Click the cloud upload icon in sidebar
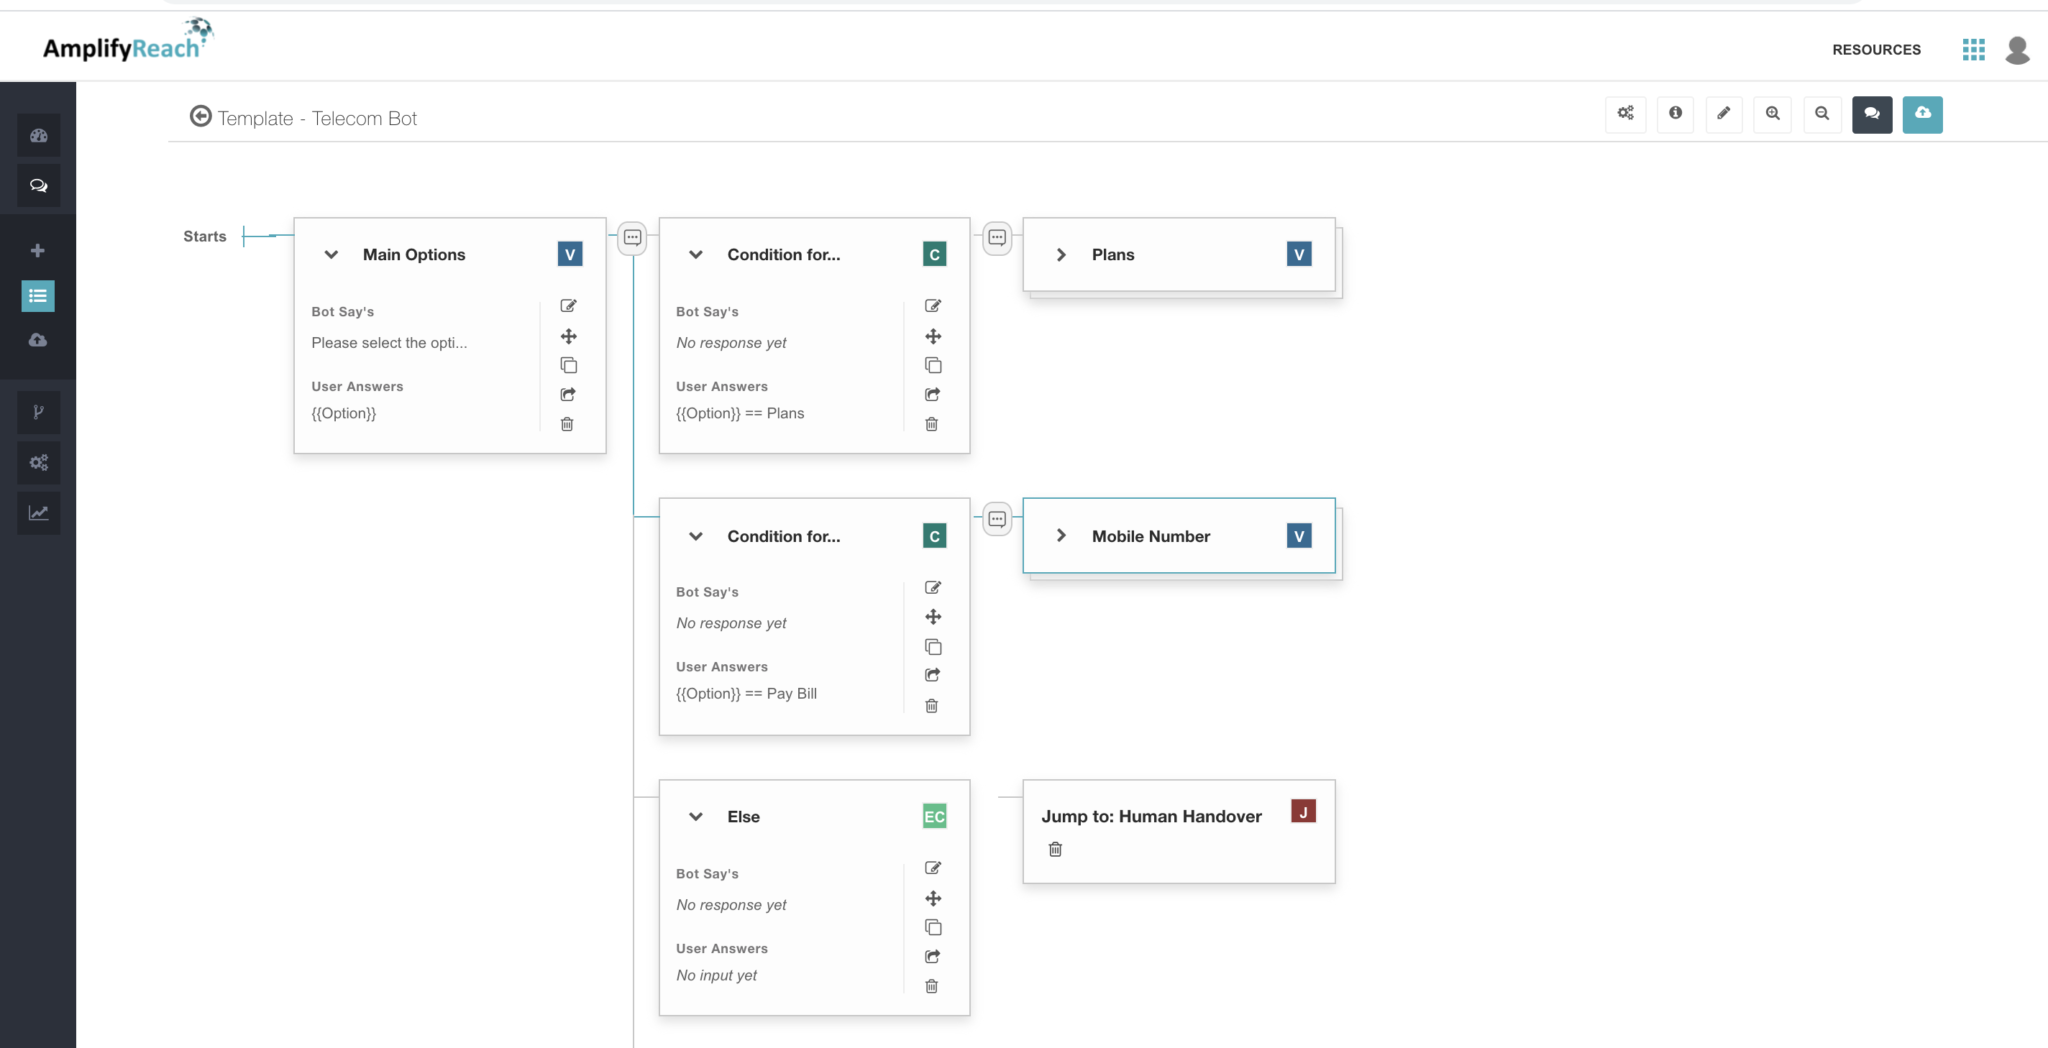 [38, 341]
